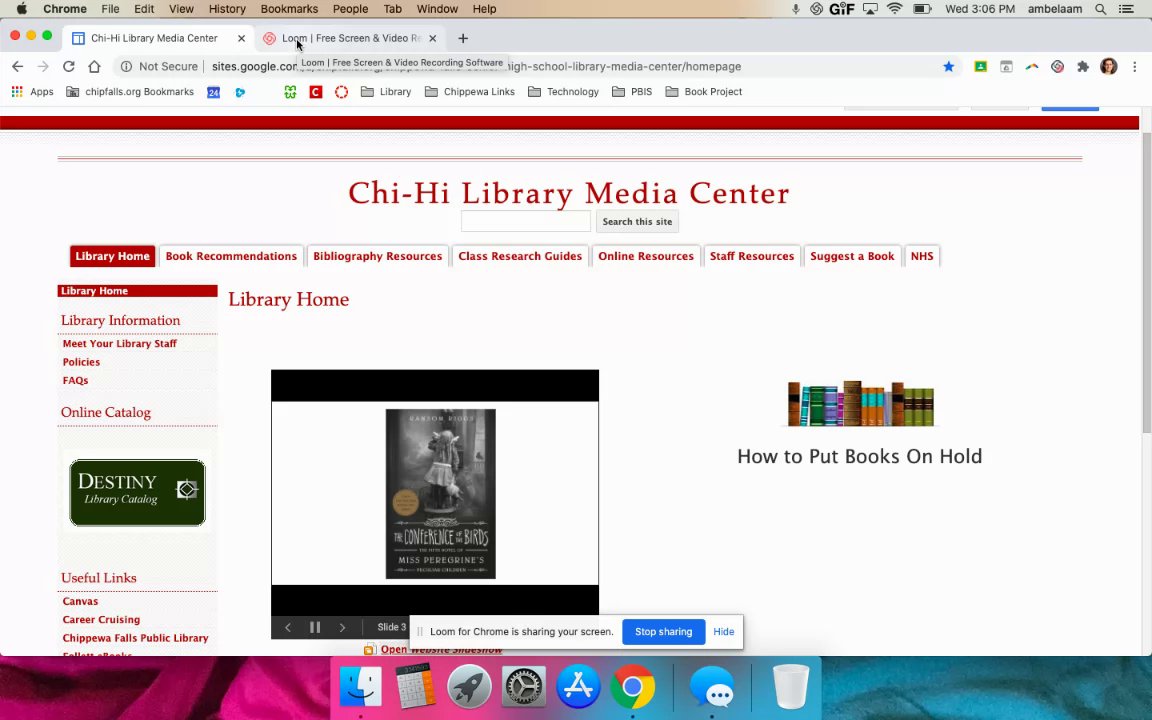This screenshot has width=1152, height=720.
Task: Open the Chippewa Falls Public Library link
Action: pos(135,638)
